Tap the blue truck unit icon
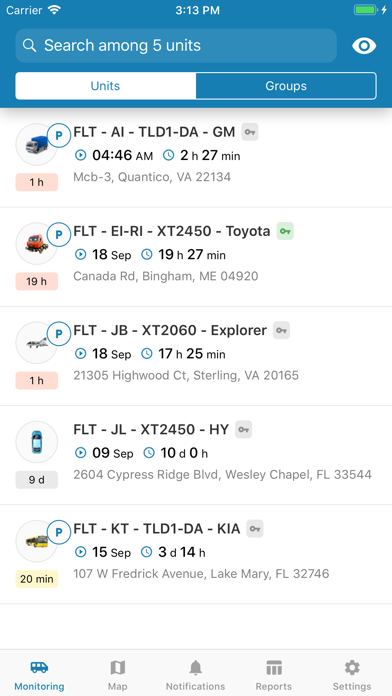Viewport: 392px width, 696px height. [x=36, y=144]
